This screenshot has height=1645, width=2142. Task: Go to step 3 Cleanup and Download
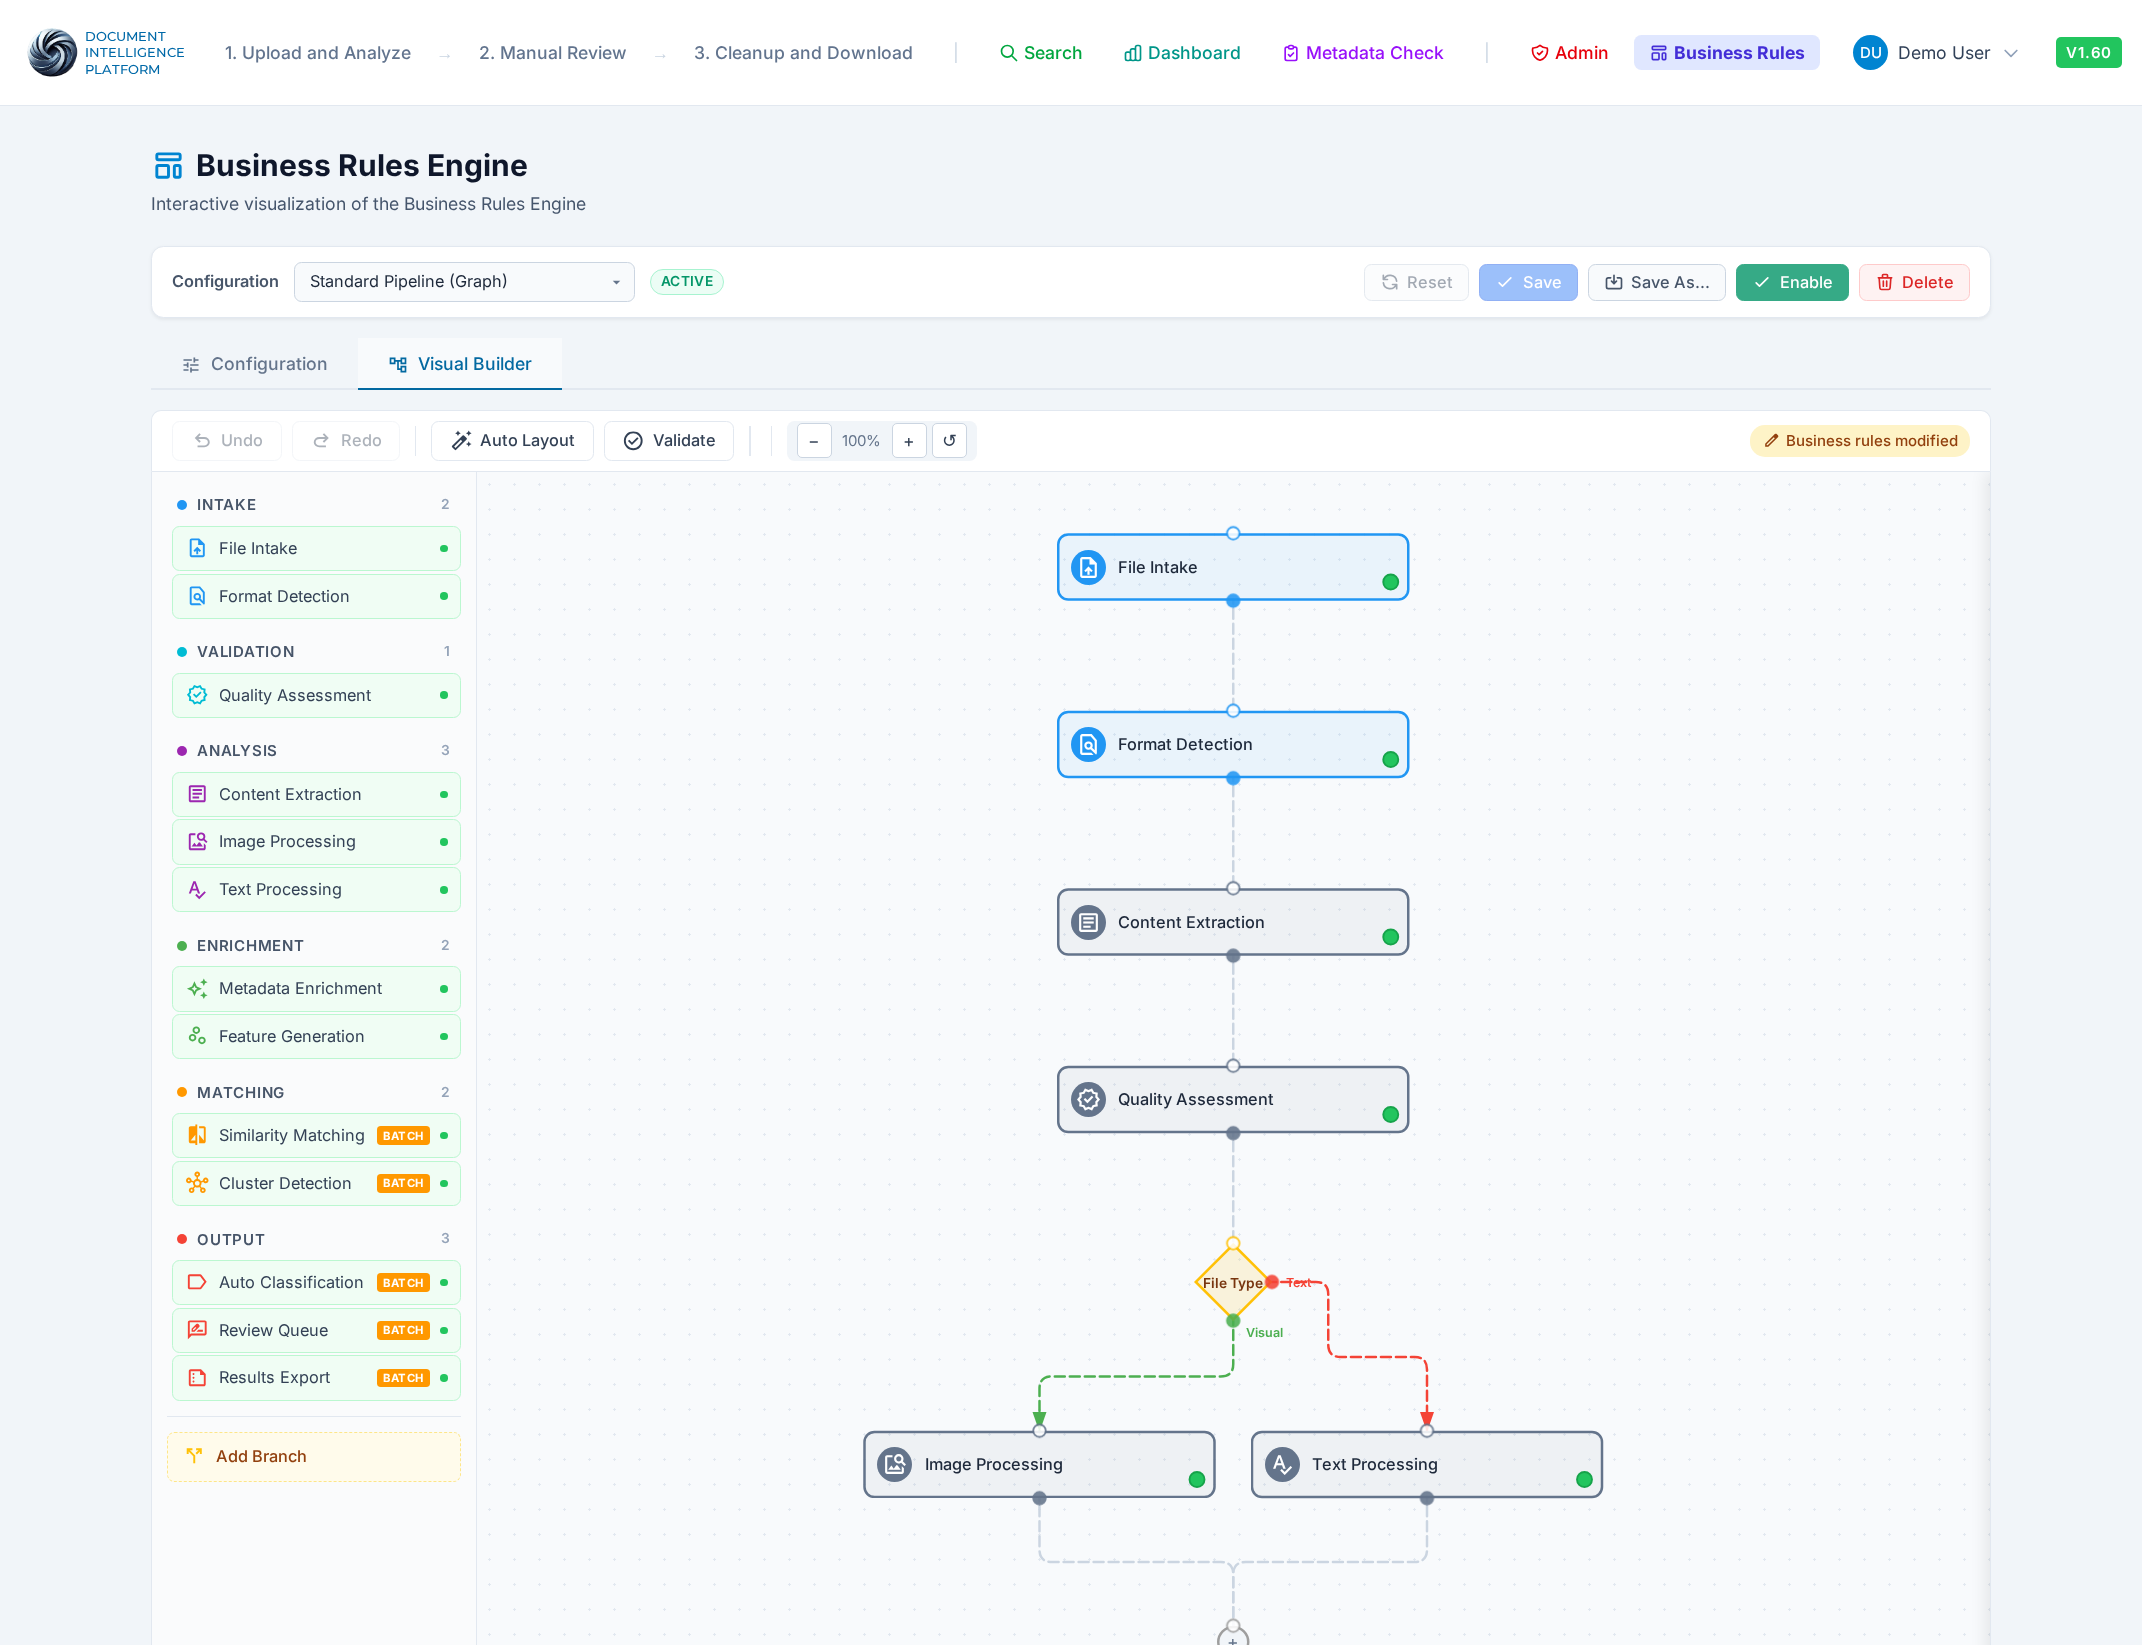click(803, 53)
